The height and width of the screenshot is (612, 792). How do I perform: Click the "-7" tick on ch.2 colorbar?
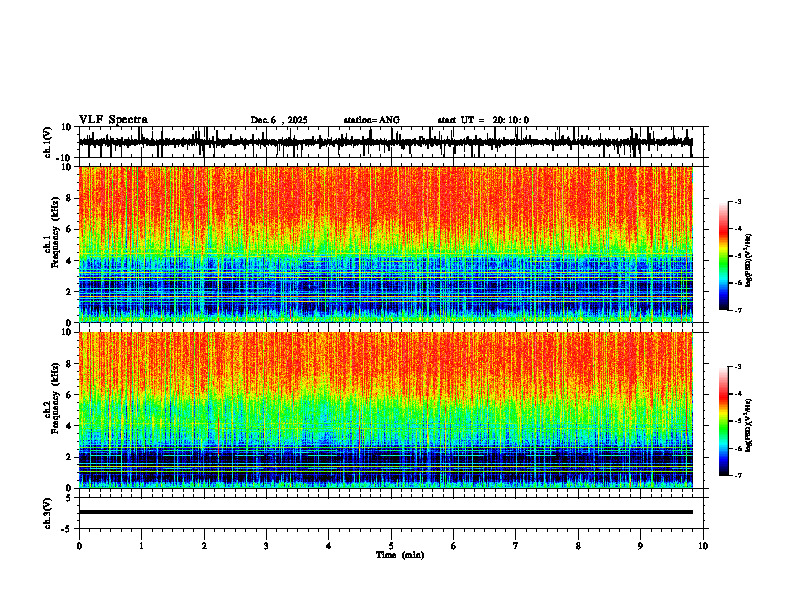737,475
